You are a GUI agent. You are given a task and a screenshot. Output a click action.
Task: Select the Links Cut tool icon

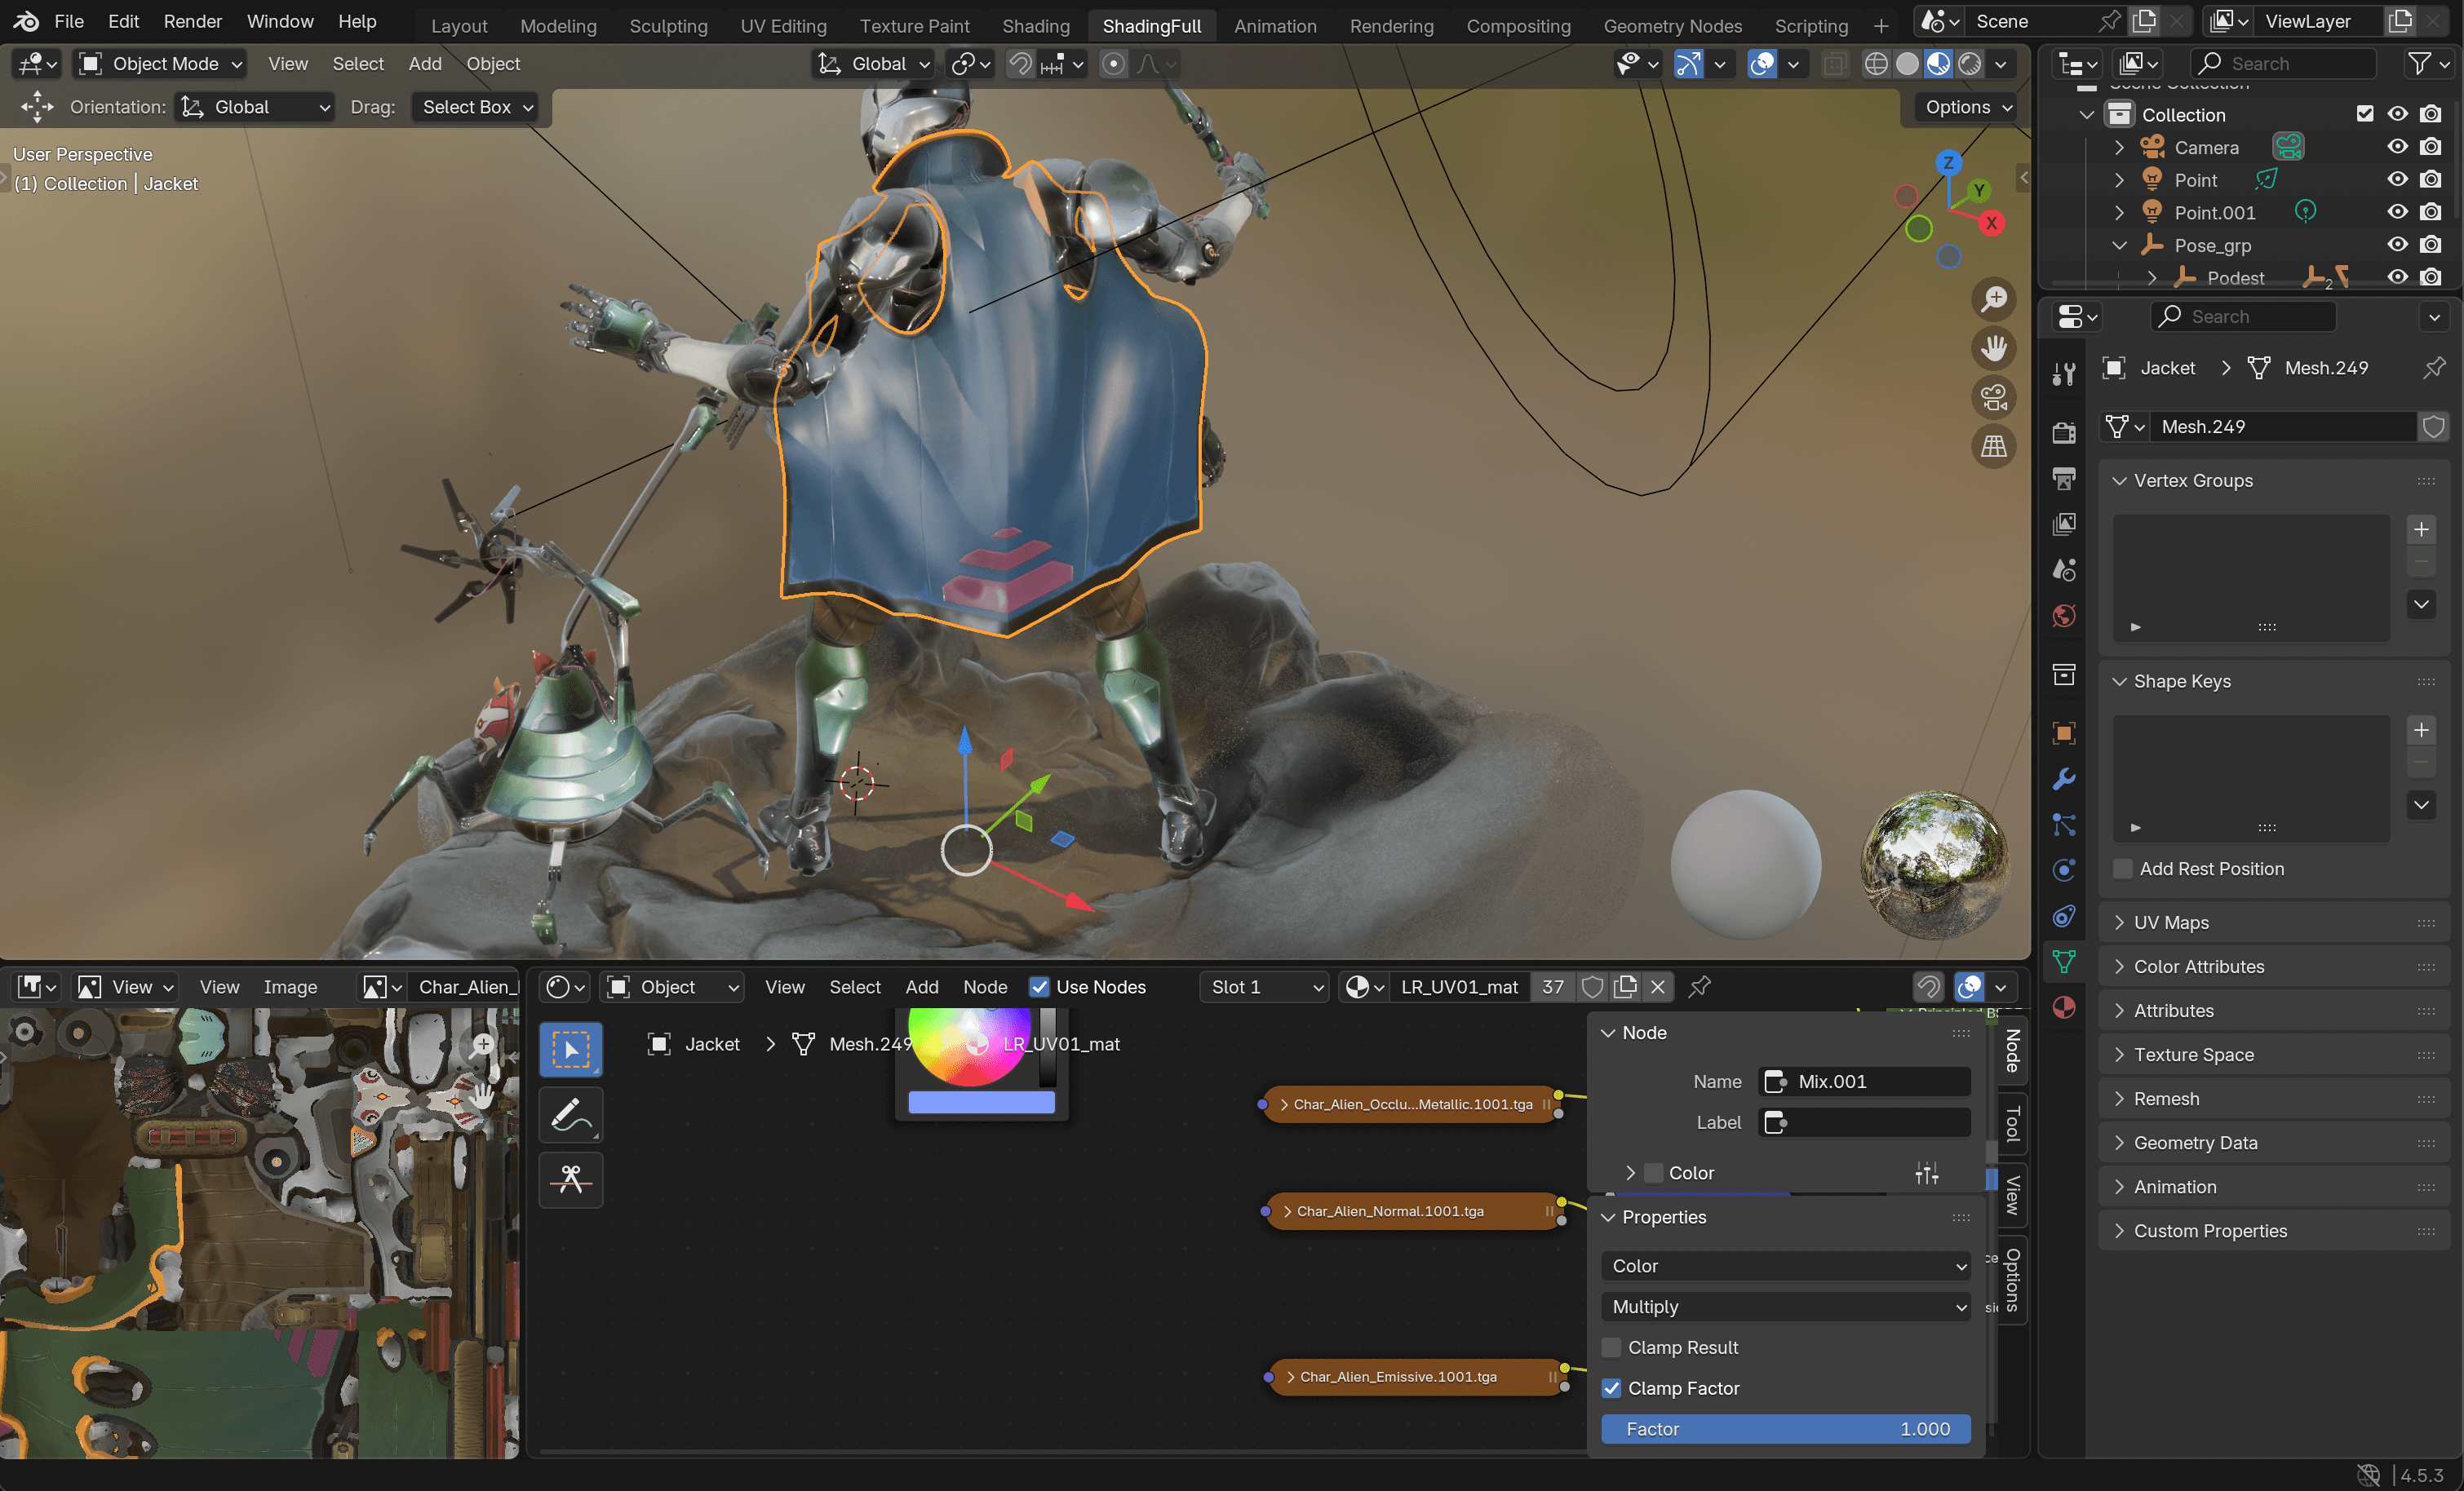571,1180
